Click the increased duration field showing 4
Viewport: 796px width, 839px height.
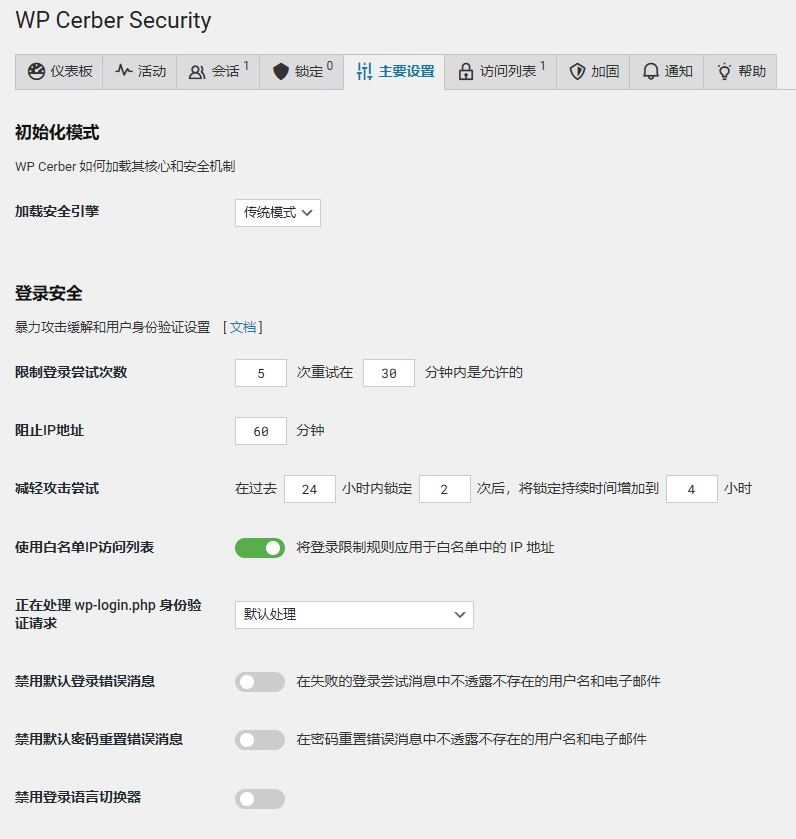point(692,489)
